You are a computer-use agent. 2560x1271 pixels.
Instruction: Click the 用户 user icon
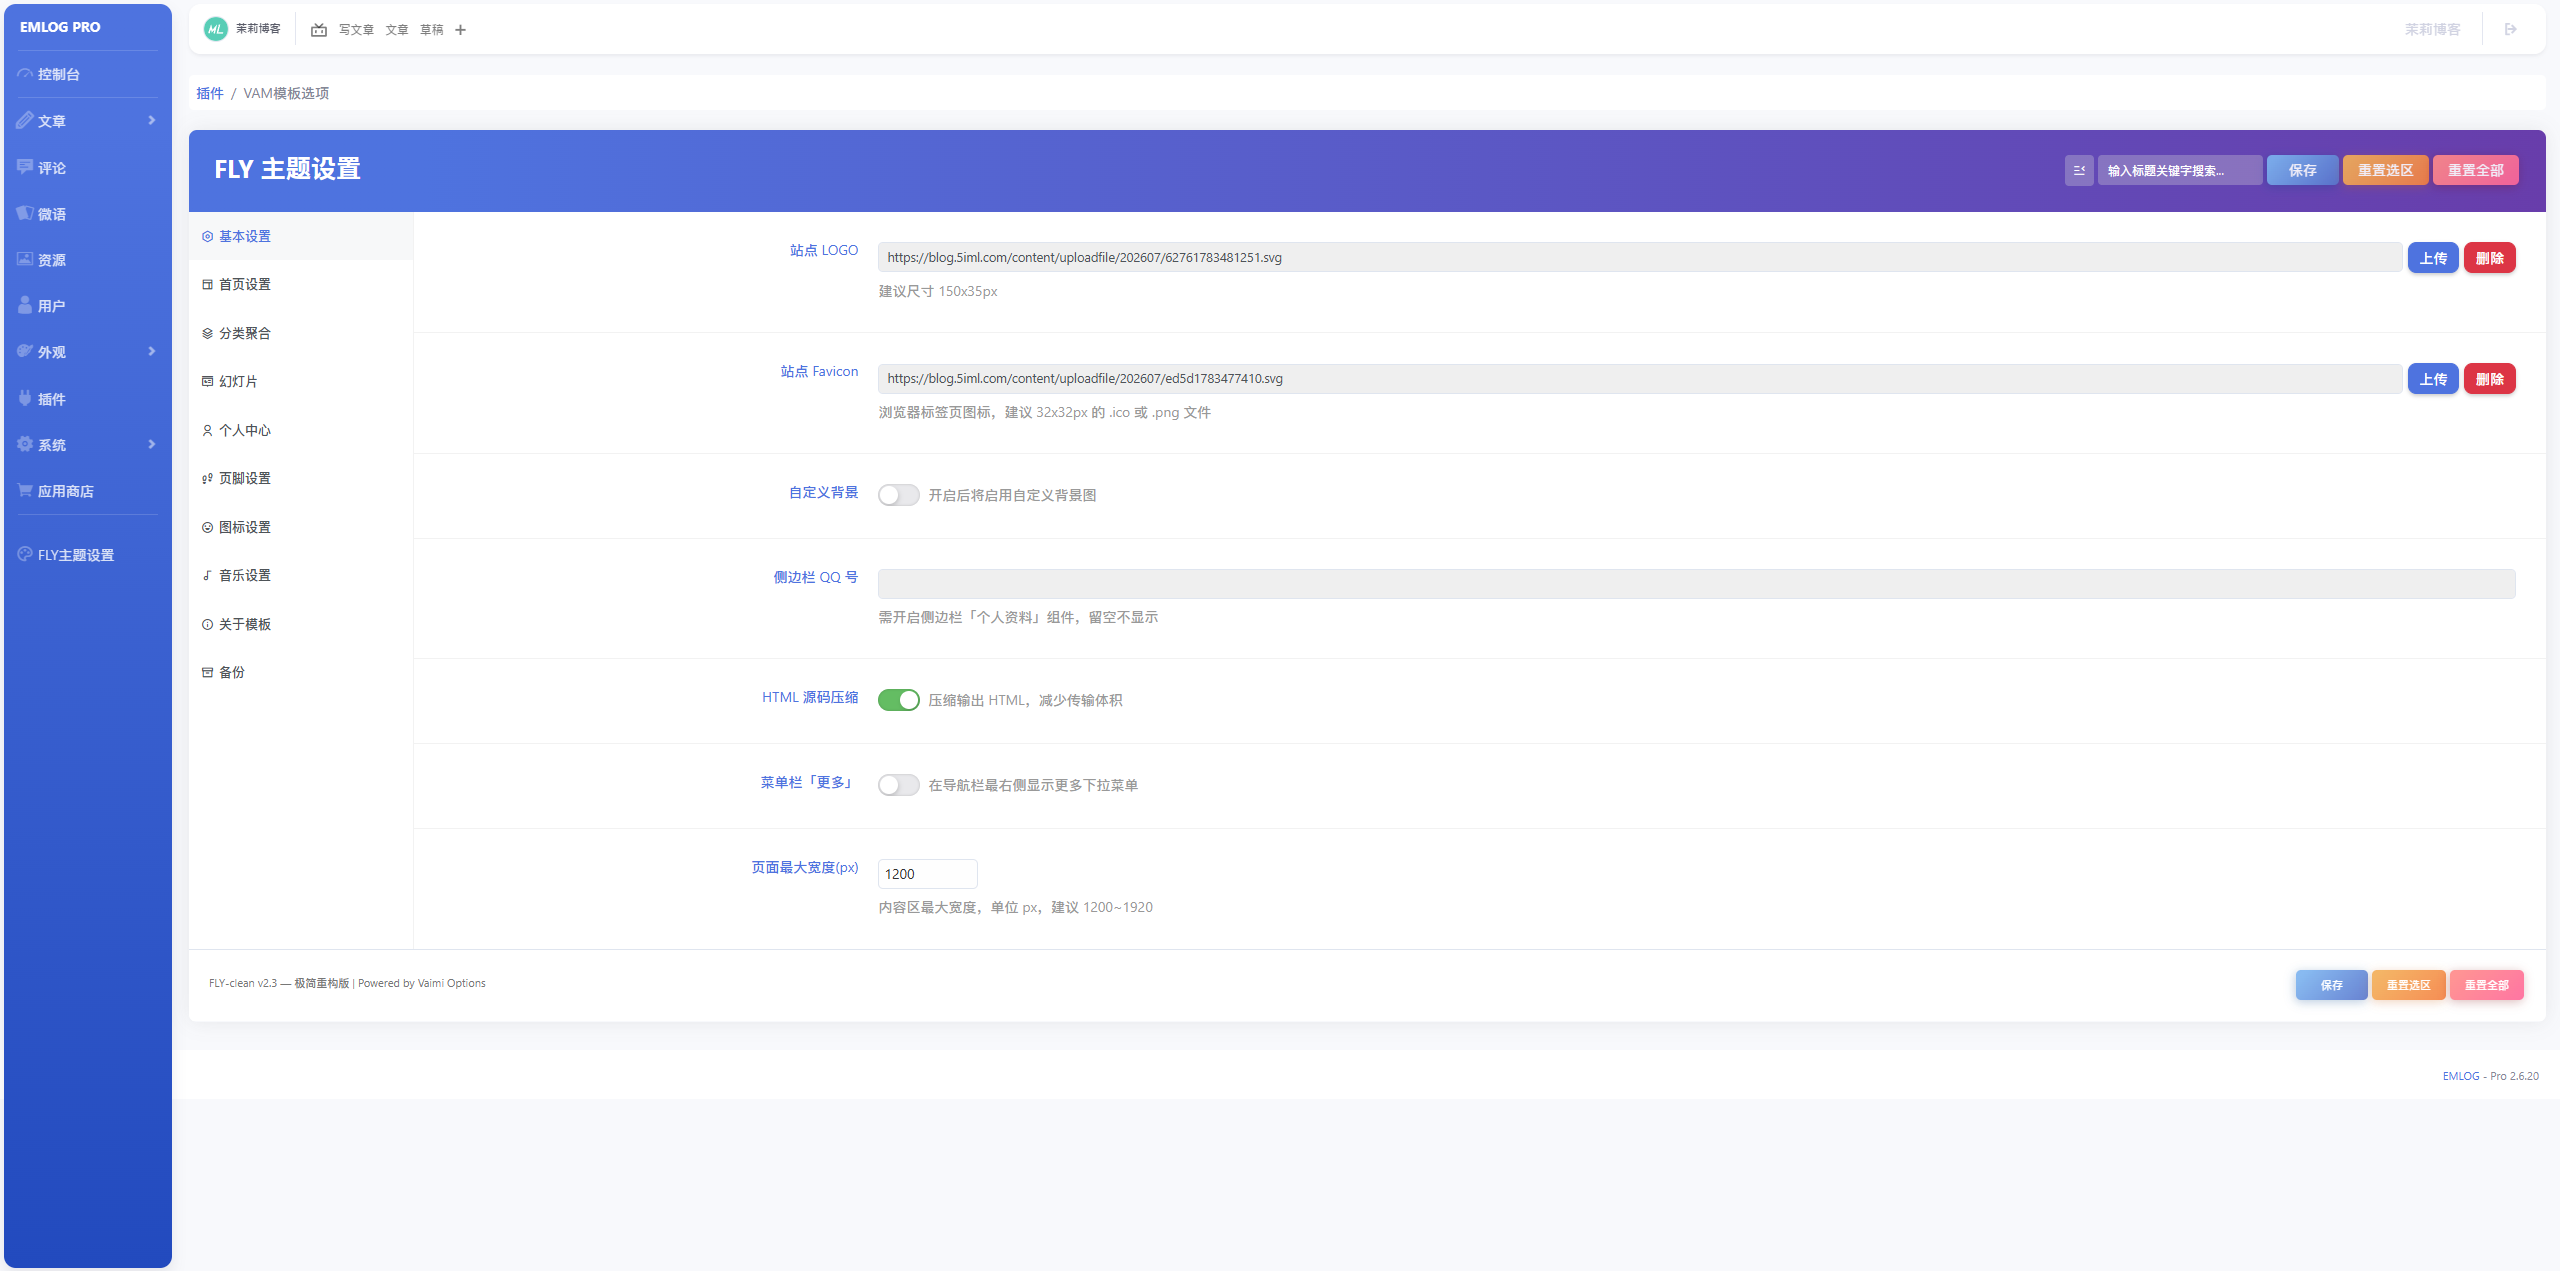(25, 305)
